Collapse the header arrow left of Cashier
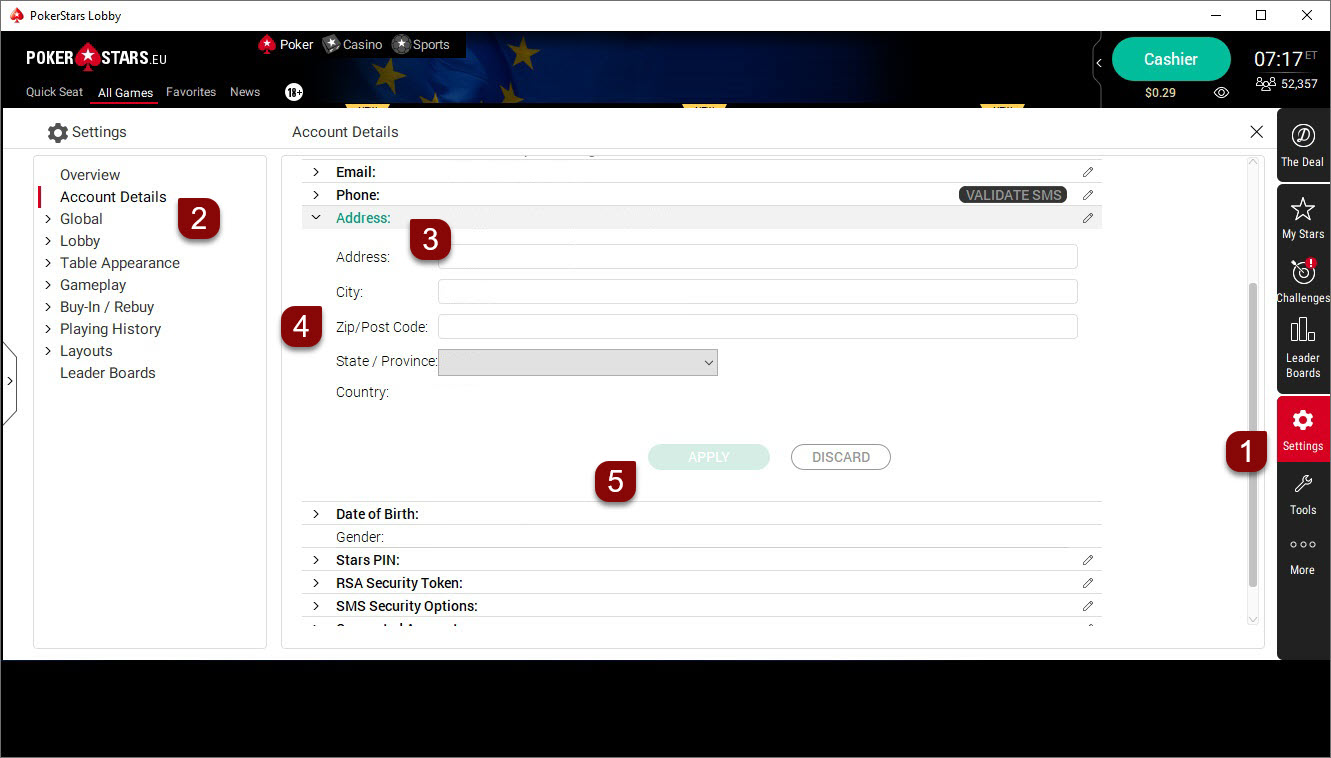The image size is (1331, 758). [1099, 63]
